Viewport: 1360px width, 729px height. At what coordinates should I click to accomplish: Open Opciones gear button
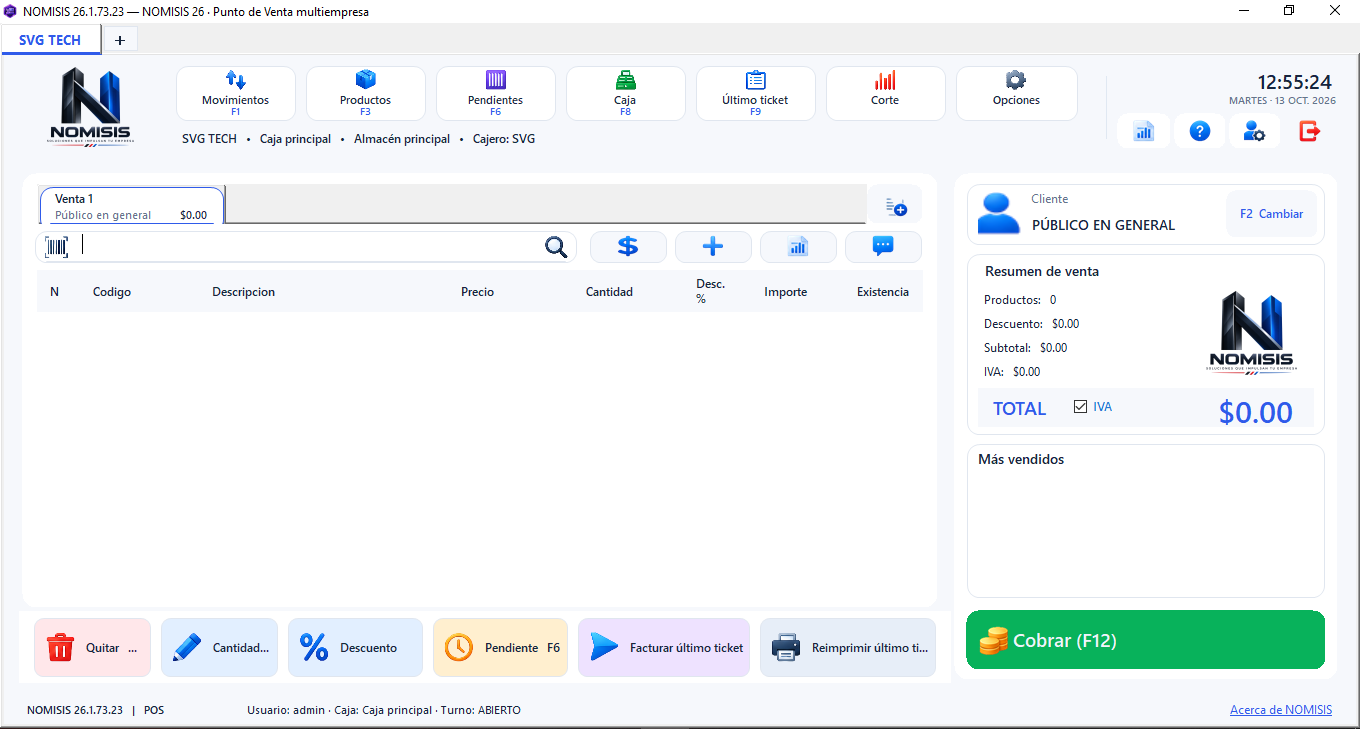(x=1017, y=93)
